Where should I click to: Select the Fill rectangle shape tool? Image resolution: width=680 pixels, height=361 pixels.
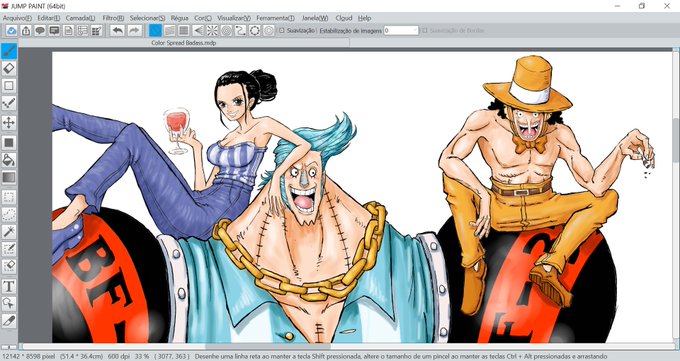[x=9, y=142]
